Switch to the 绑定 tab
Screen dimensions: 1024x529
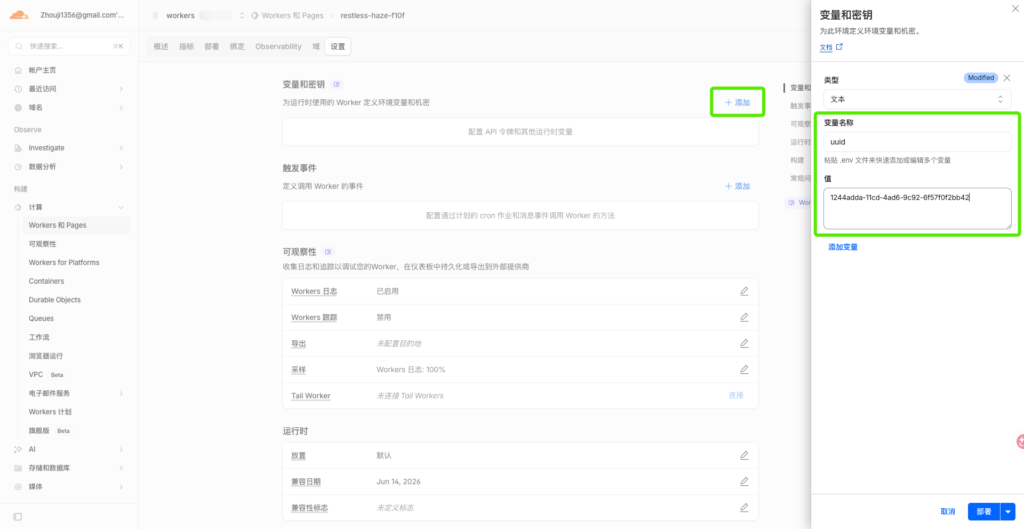point(237,46)
